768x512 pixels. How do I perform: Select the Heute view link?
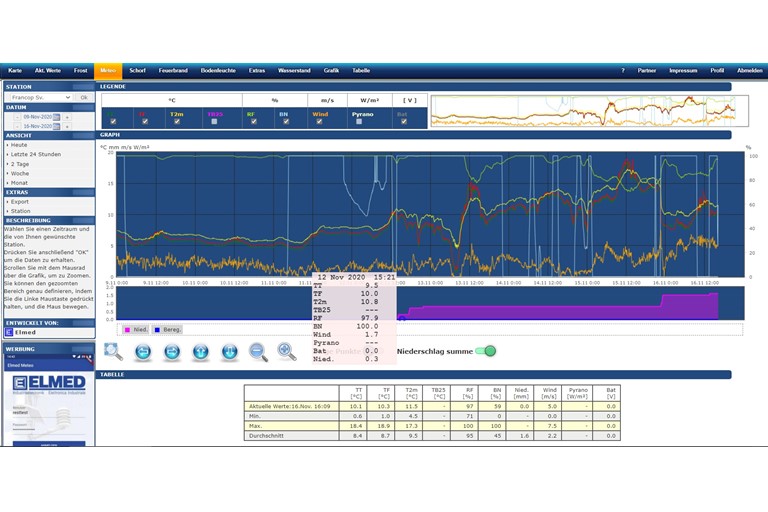tap(19, 145)
